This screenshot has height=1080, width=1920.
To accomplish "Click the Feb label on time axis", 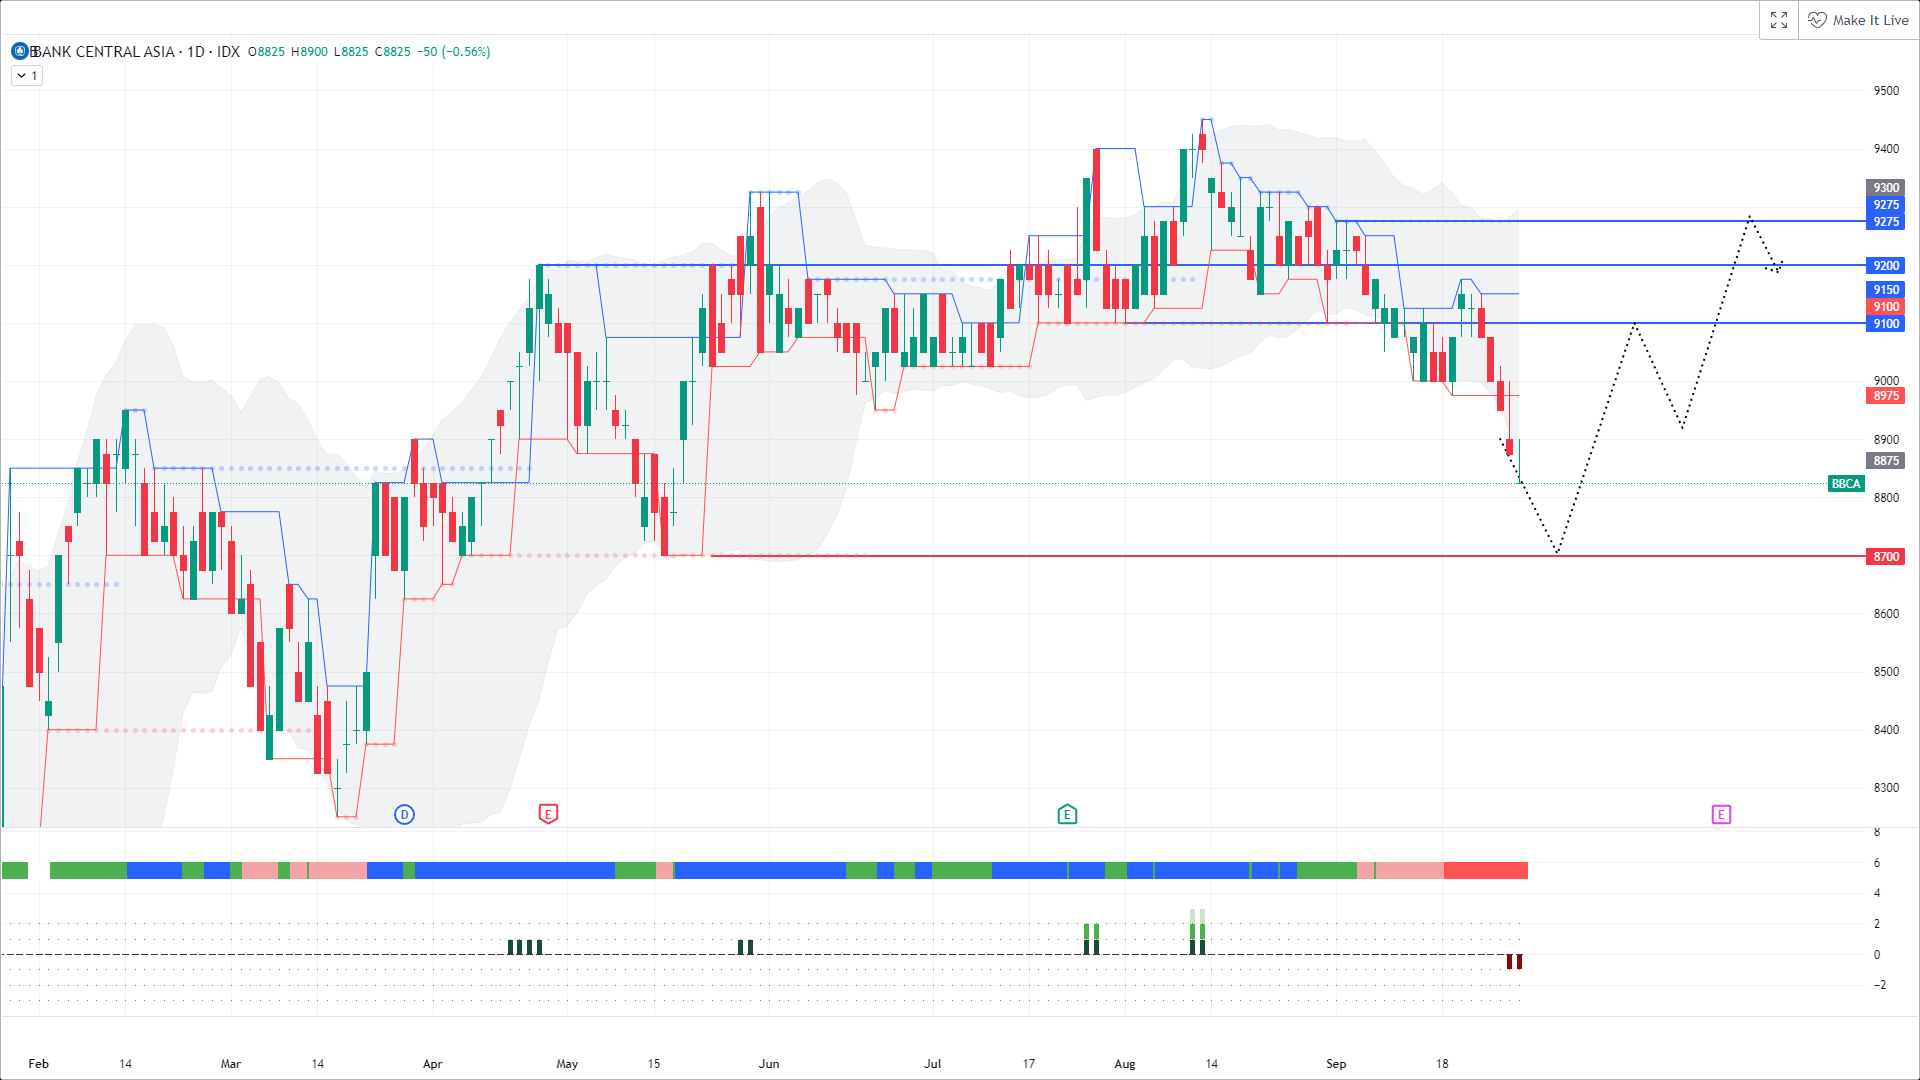I will coord(38,1064).
